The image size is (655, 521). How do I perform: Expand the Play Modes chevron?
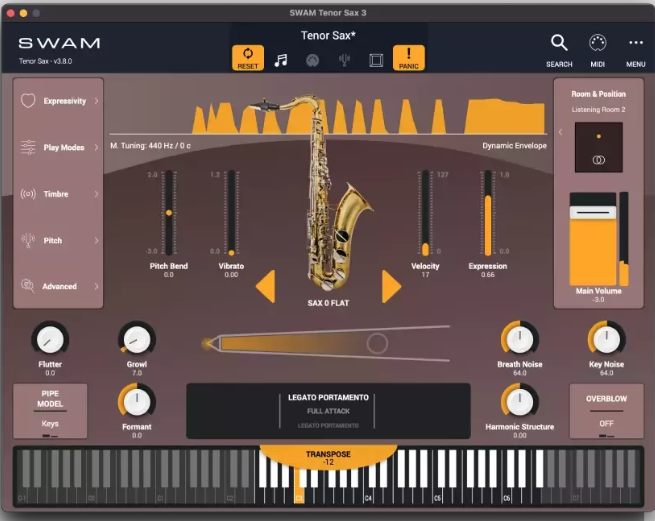pyautogui.click(x=96, y=147)
